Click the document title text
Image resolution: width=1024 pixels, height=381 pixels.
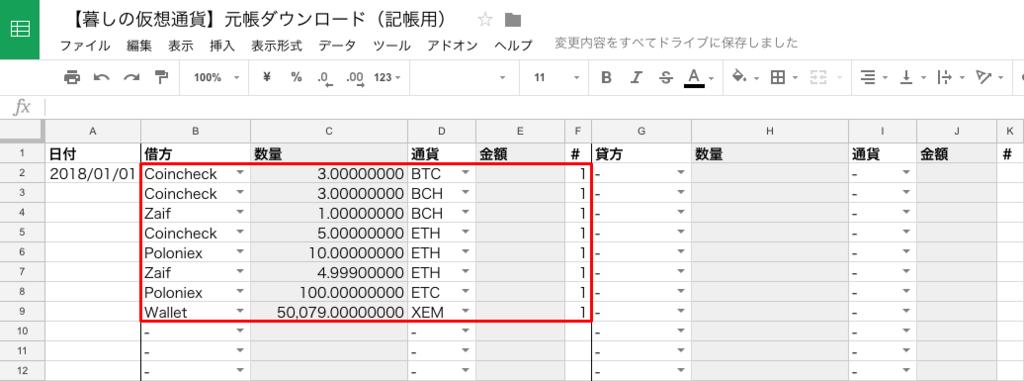click(259, 20)
